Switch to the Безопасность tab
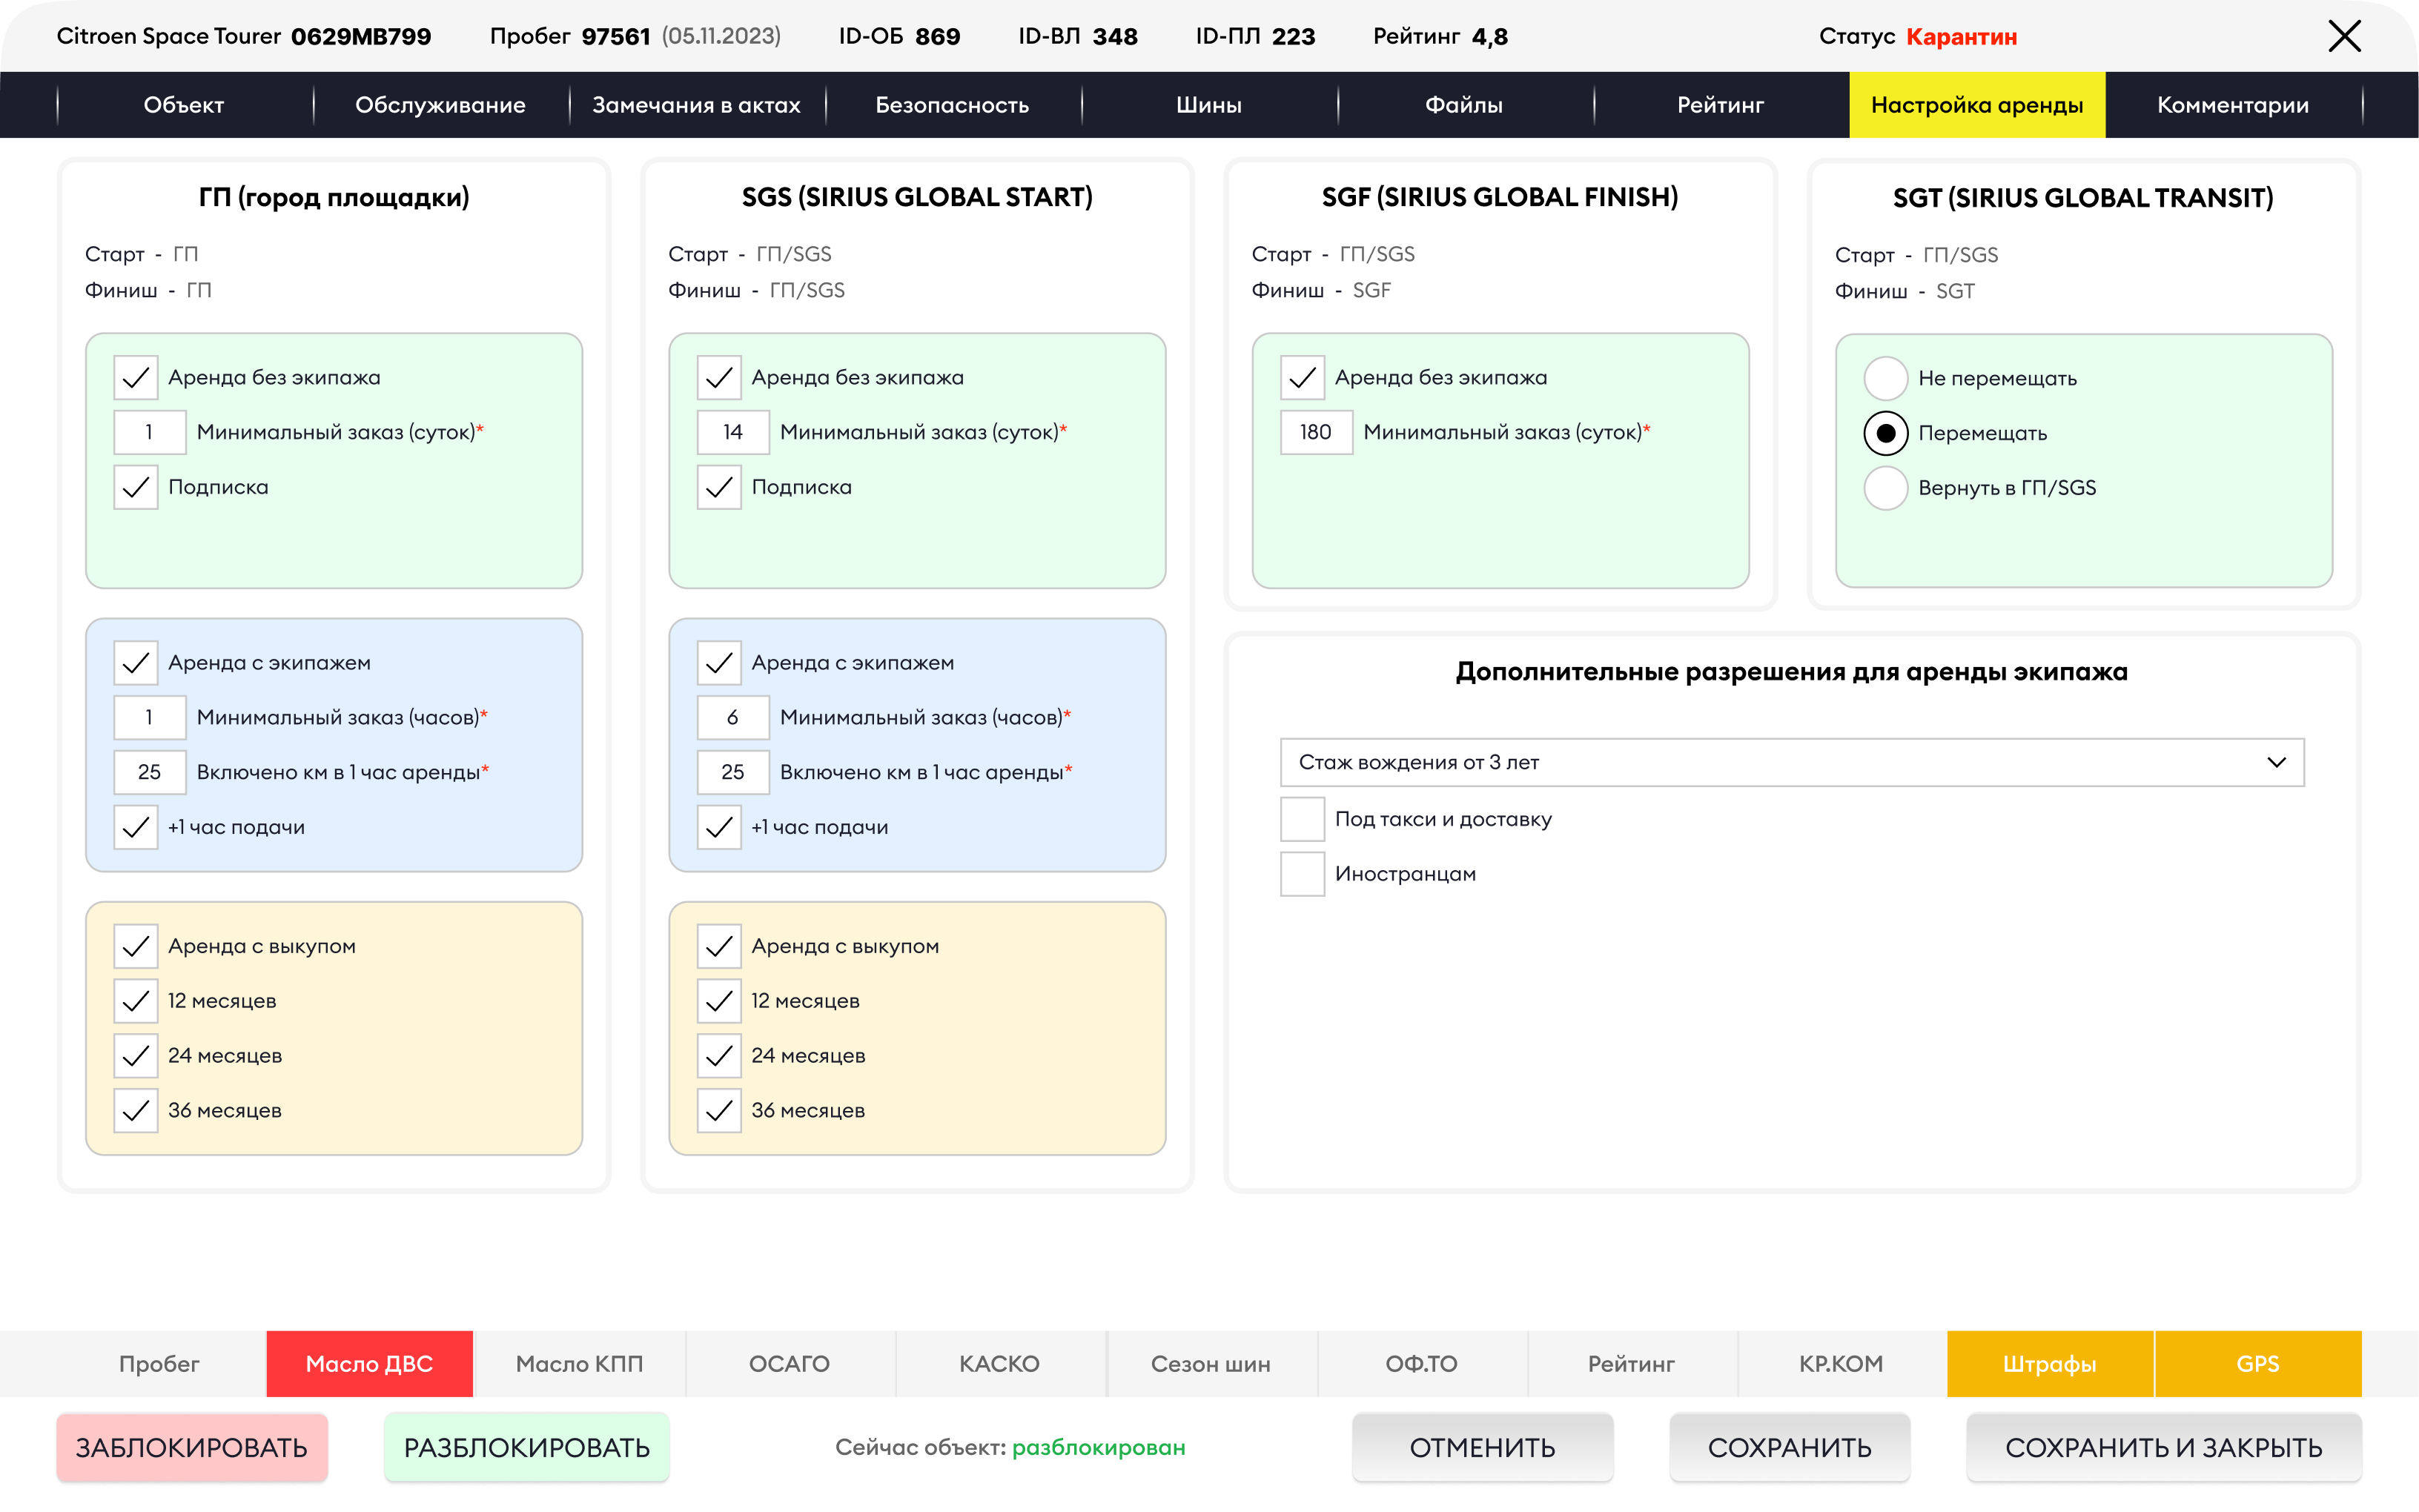The image size is (2419, 1512). (x=952, y=105)
